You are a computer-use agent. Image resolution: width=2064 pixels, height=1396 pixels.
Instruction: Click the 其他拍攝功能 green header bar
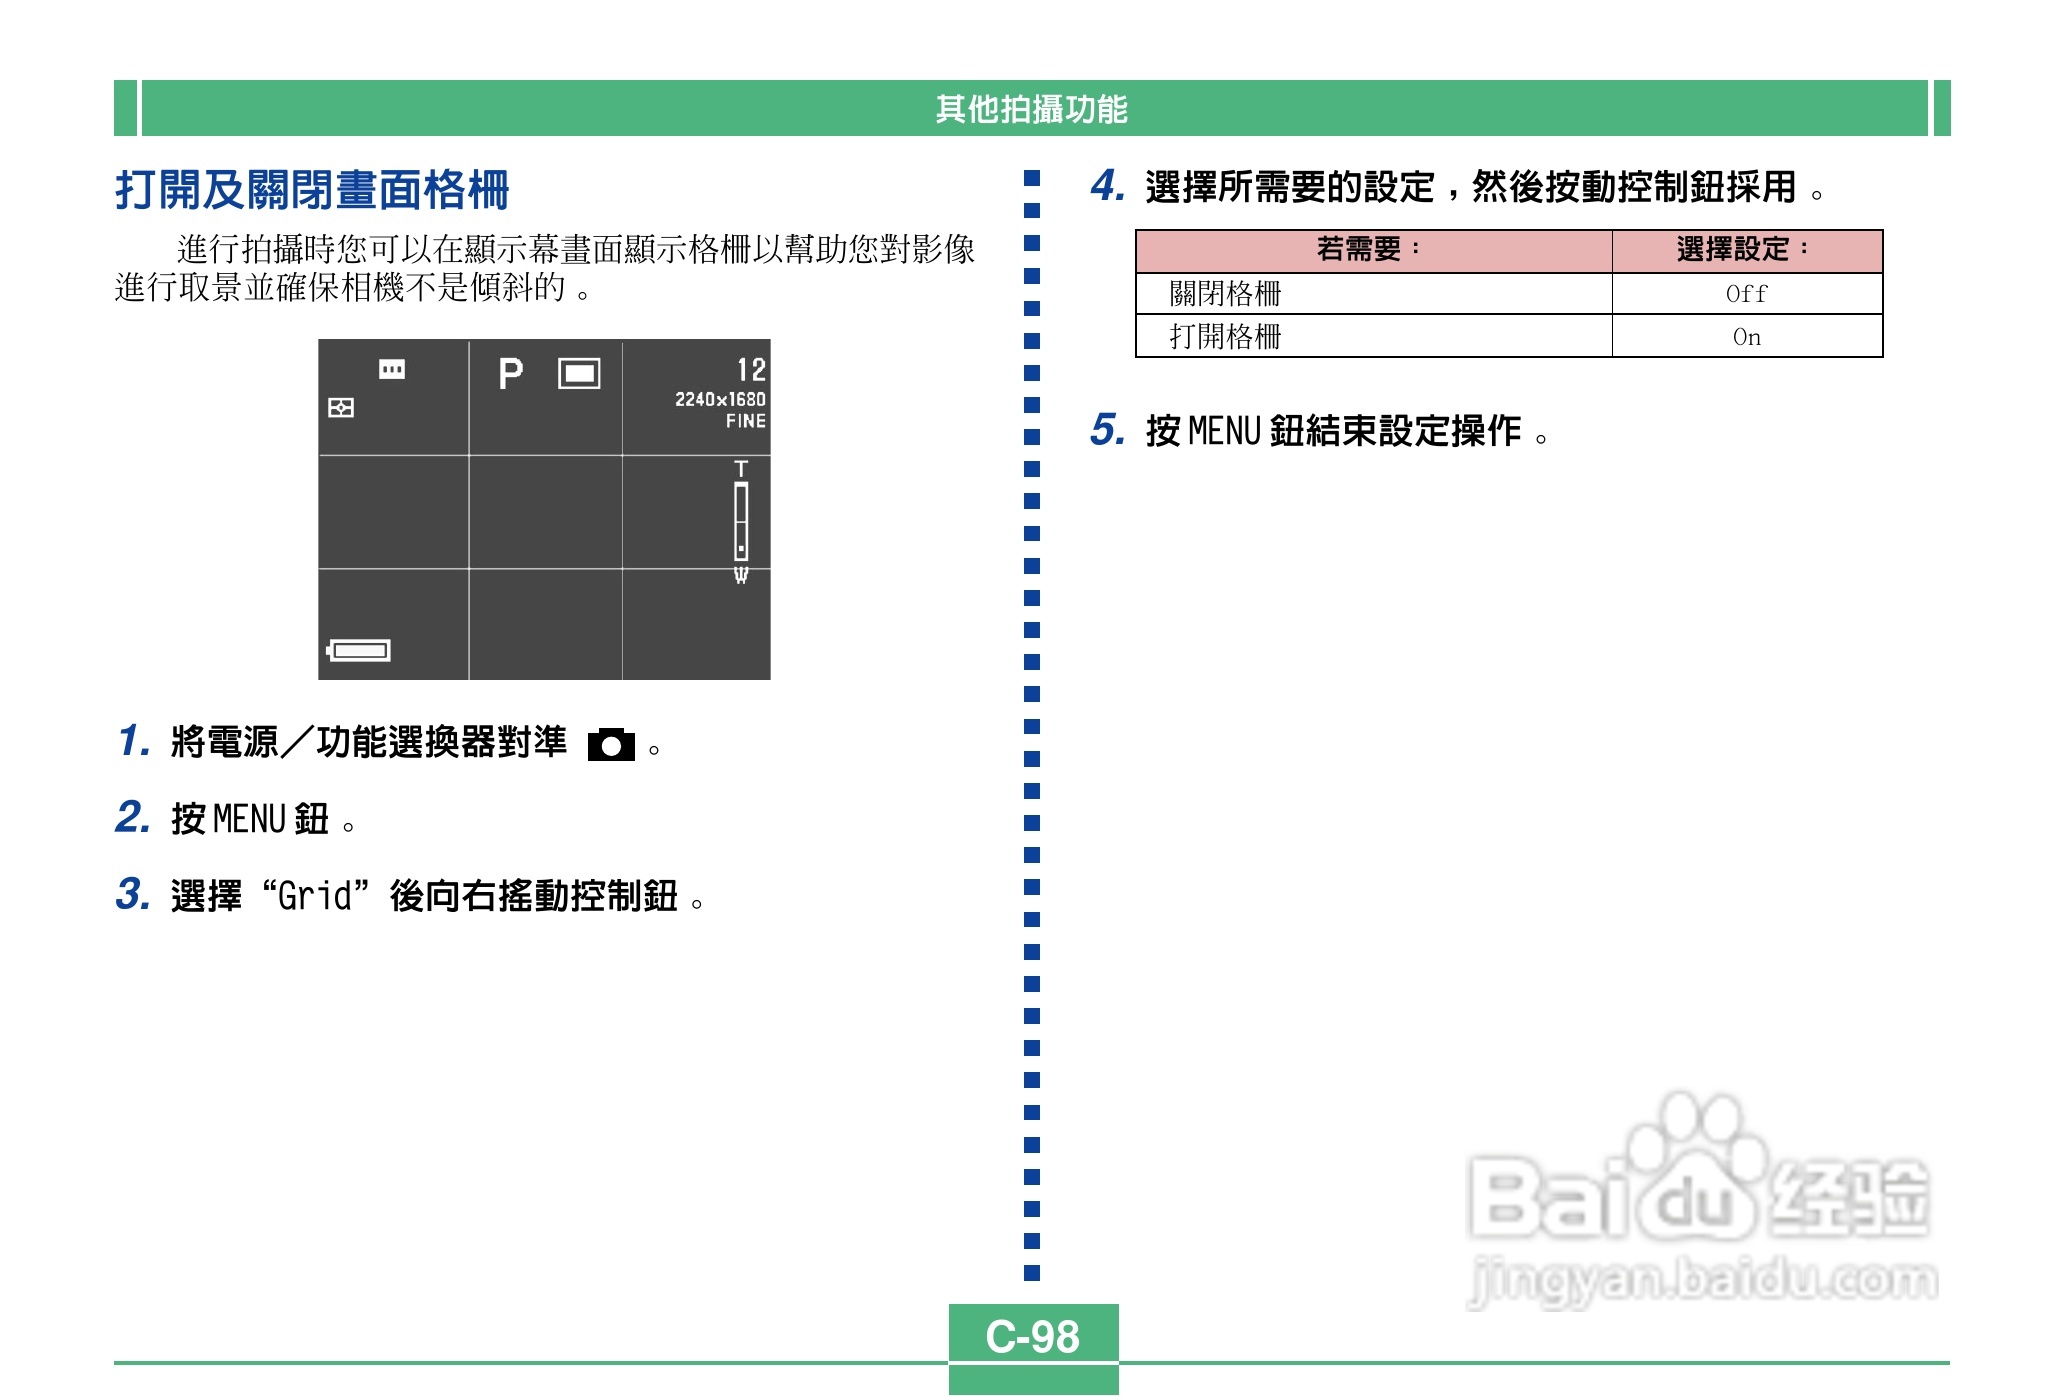click(1031, 108)
